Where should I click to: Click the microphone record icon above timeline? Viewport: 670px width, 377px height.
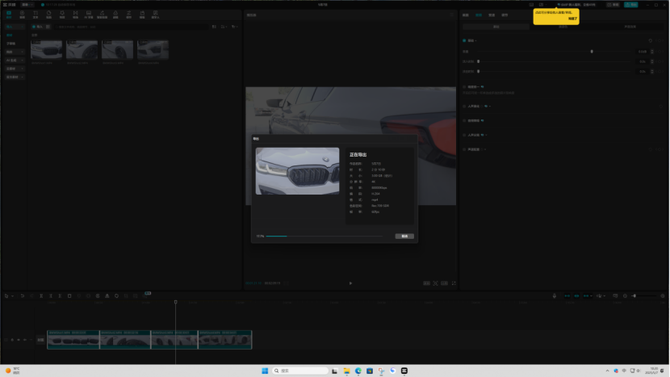[x=554, y=296]
